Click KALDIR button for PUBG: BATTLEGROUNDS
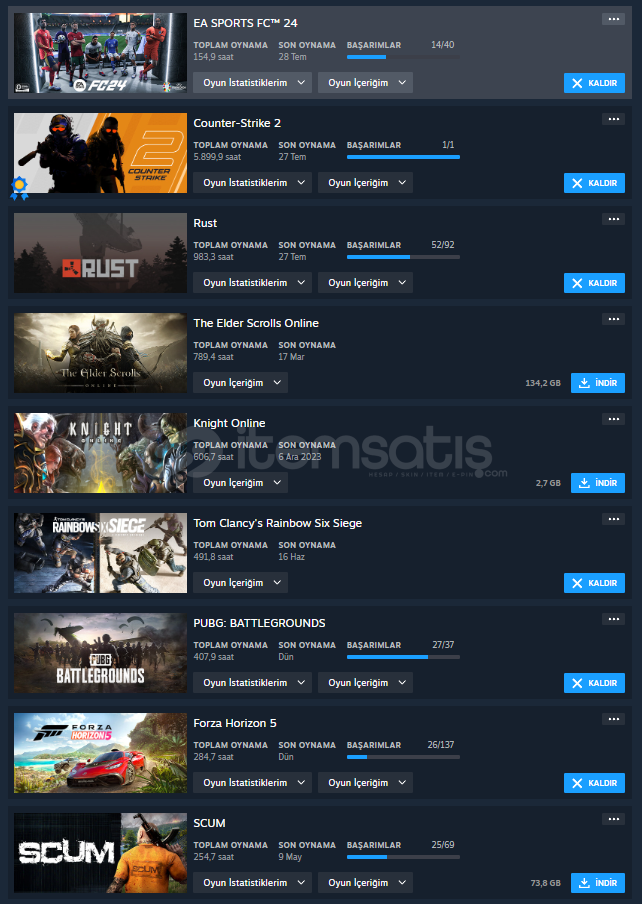 tap(594, 683)
